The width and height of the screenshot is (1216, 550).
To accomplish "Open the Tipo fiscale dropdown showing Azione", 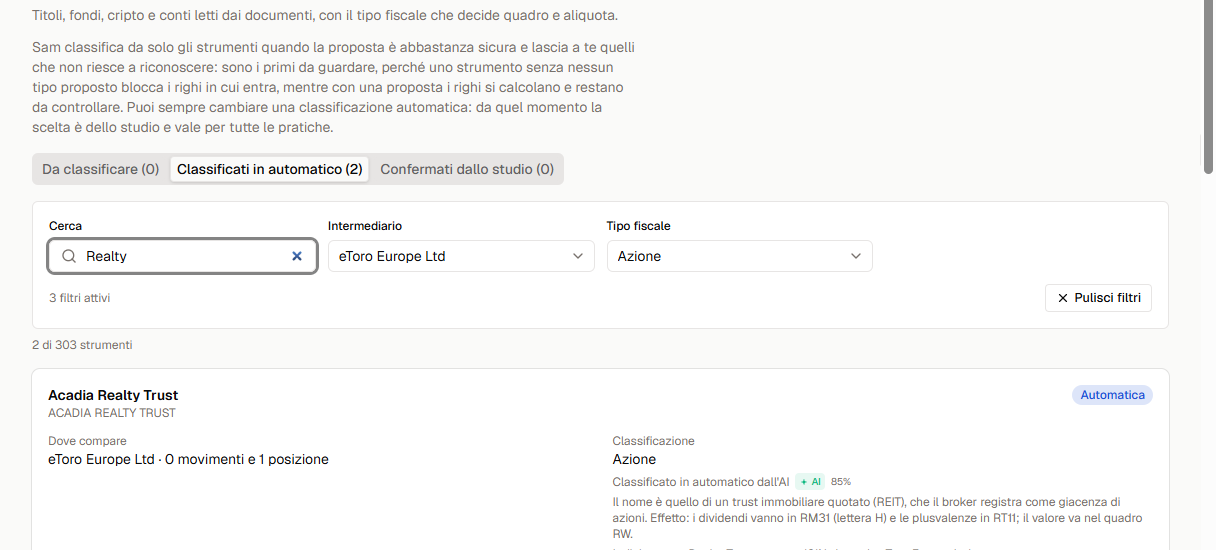I will pos(739,256).
